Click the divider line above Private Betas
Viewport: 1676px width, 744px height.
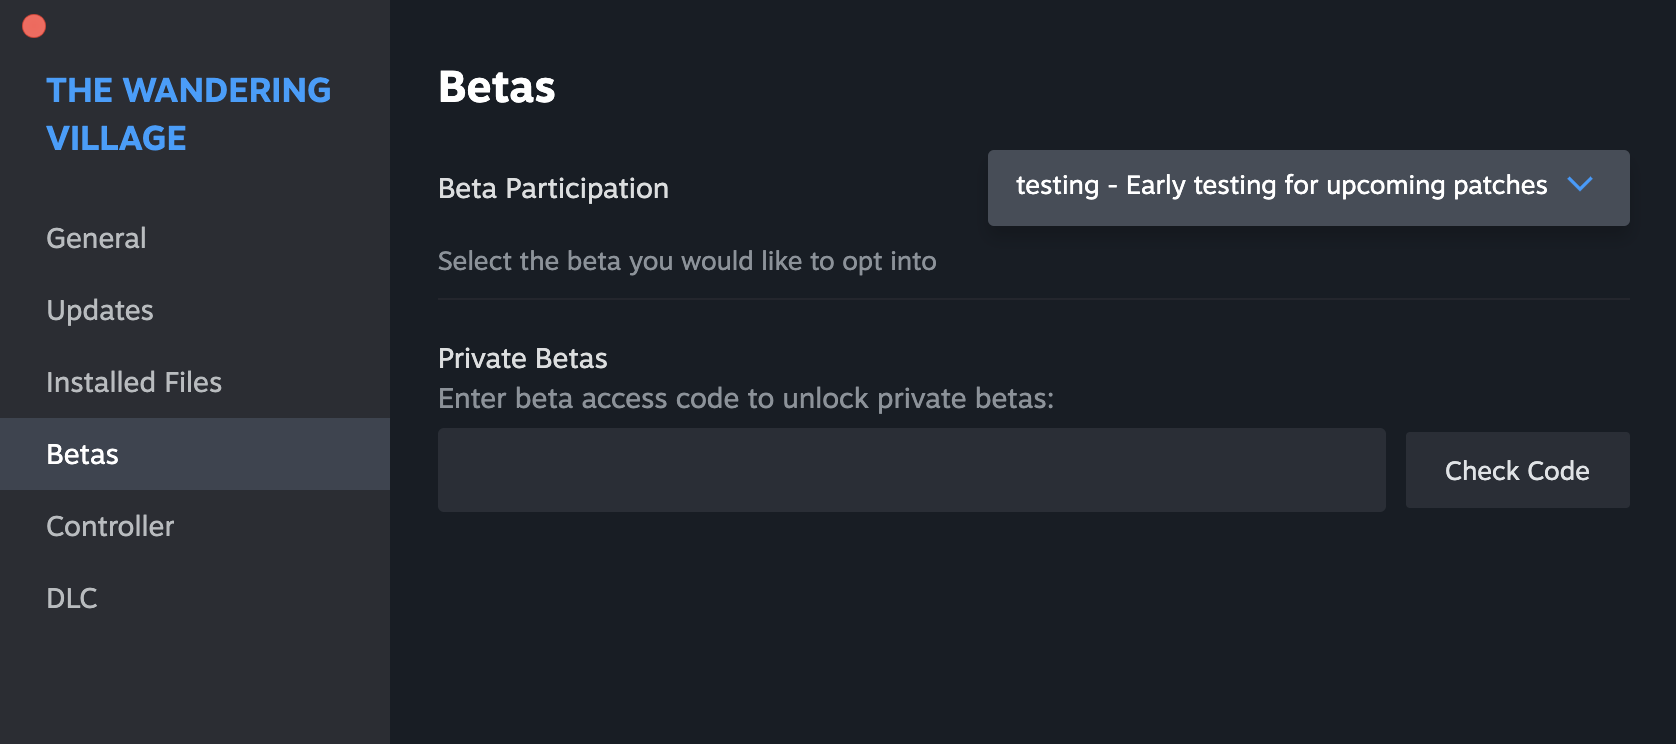click(x=1034, y=299)
